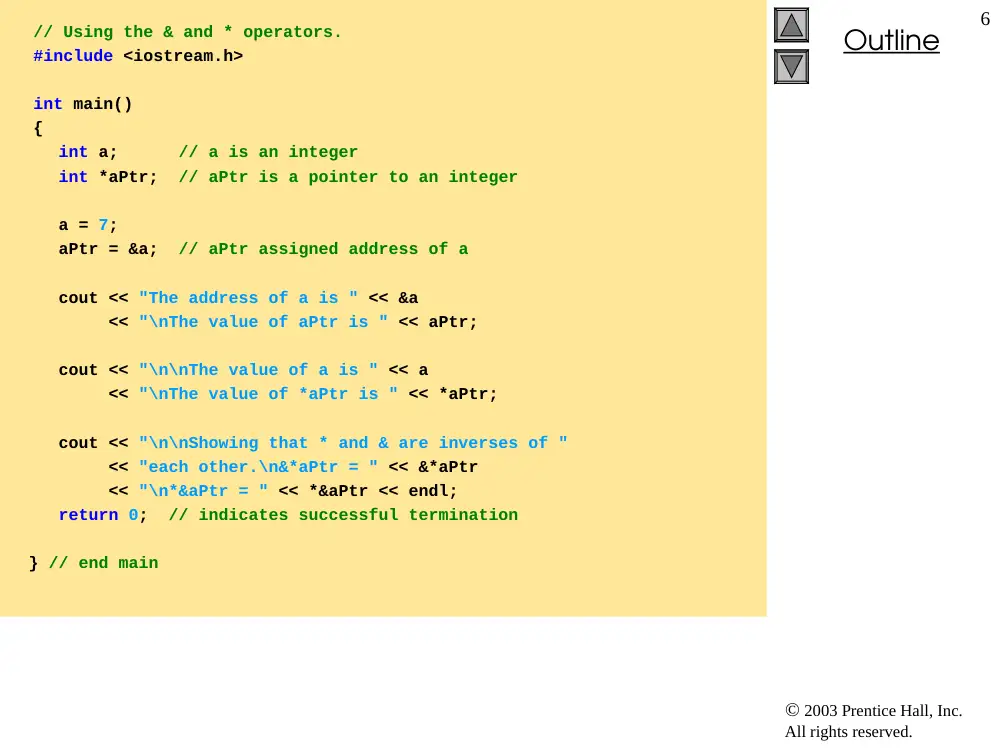Click the "aPtr = &a;" statement

click(x=108, y=249)
